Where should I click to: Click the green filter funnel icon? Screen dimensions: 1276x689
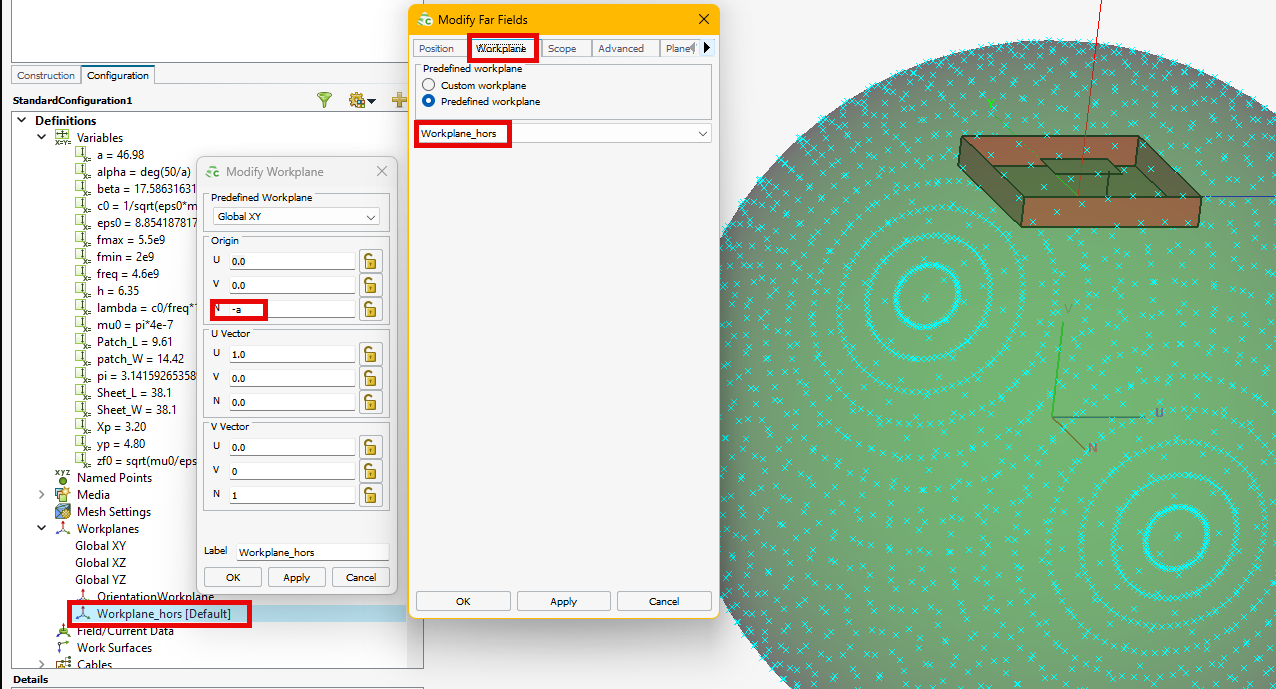click(324, 100)
